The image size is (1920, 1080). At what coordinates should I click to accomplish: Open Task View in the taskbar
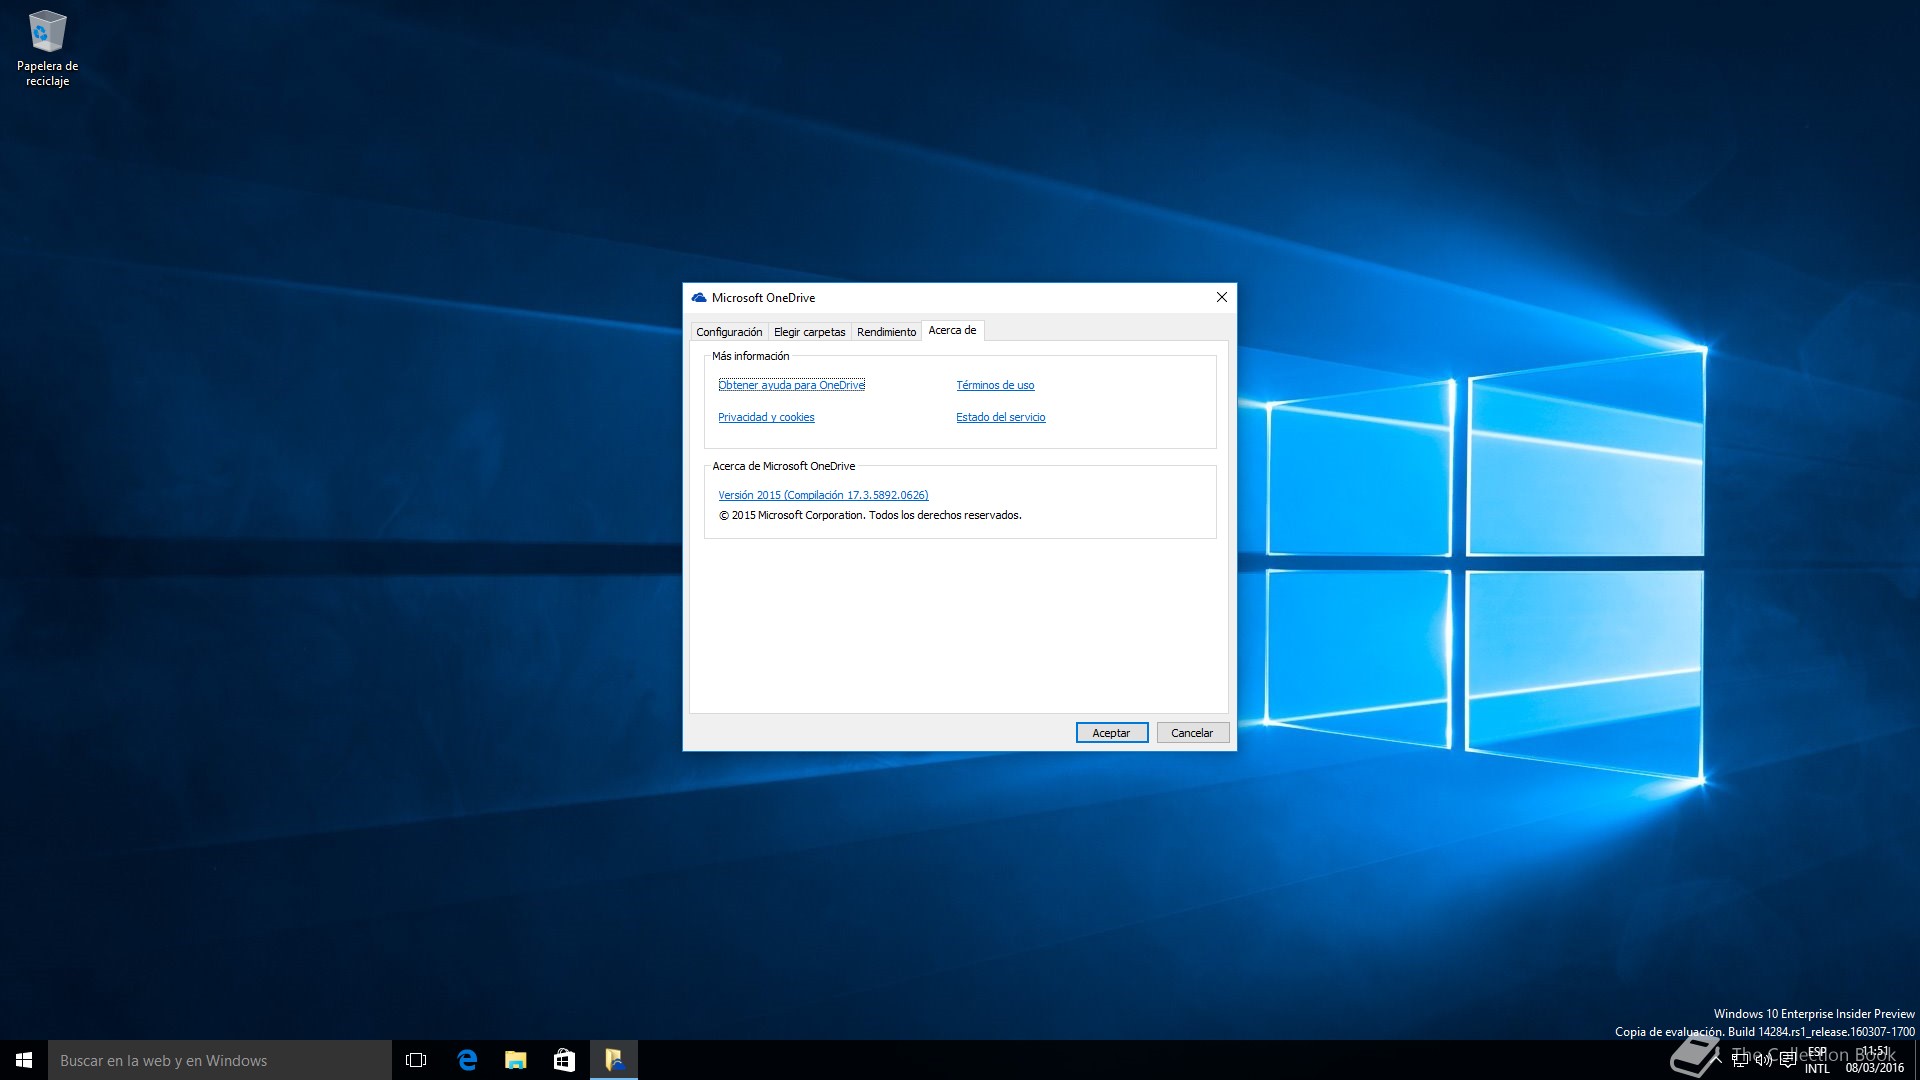coord(416,1060)
